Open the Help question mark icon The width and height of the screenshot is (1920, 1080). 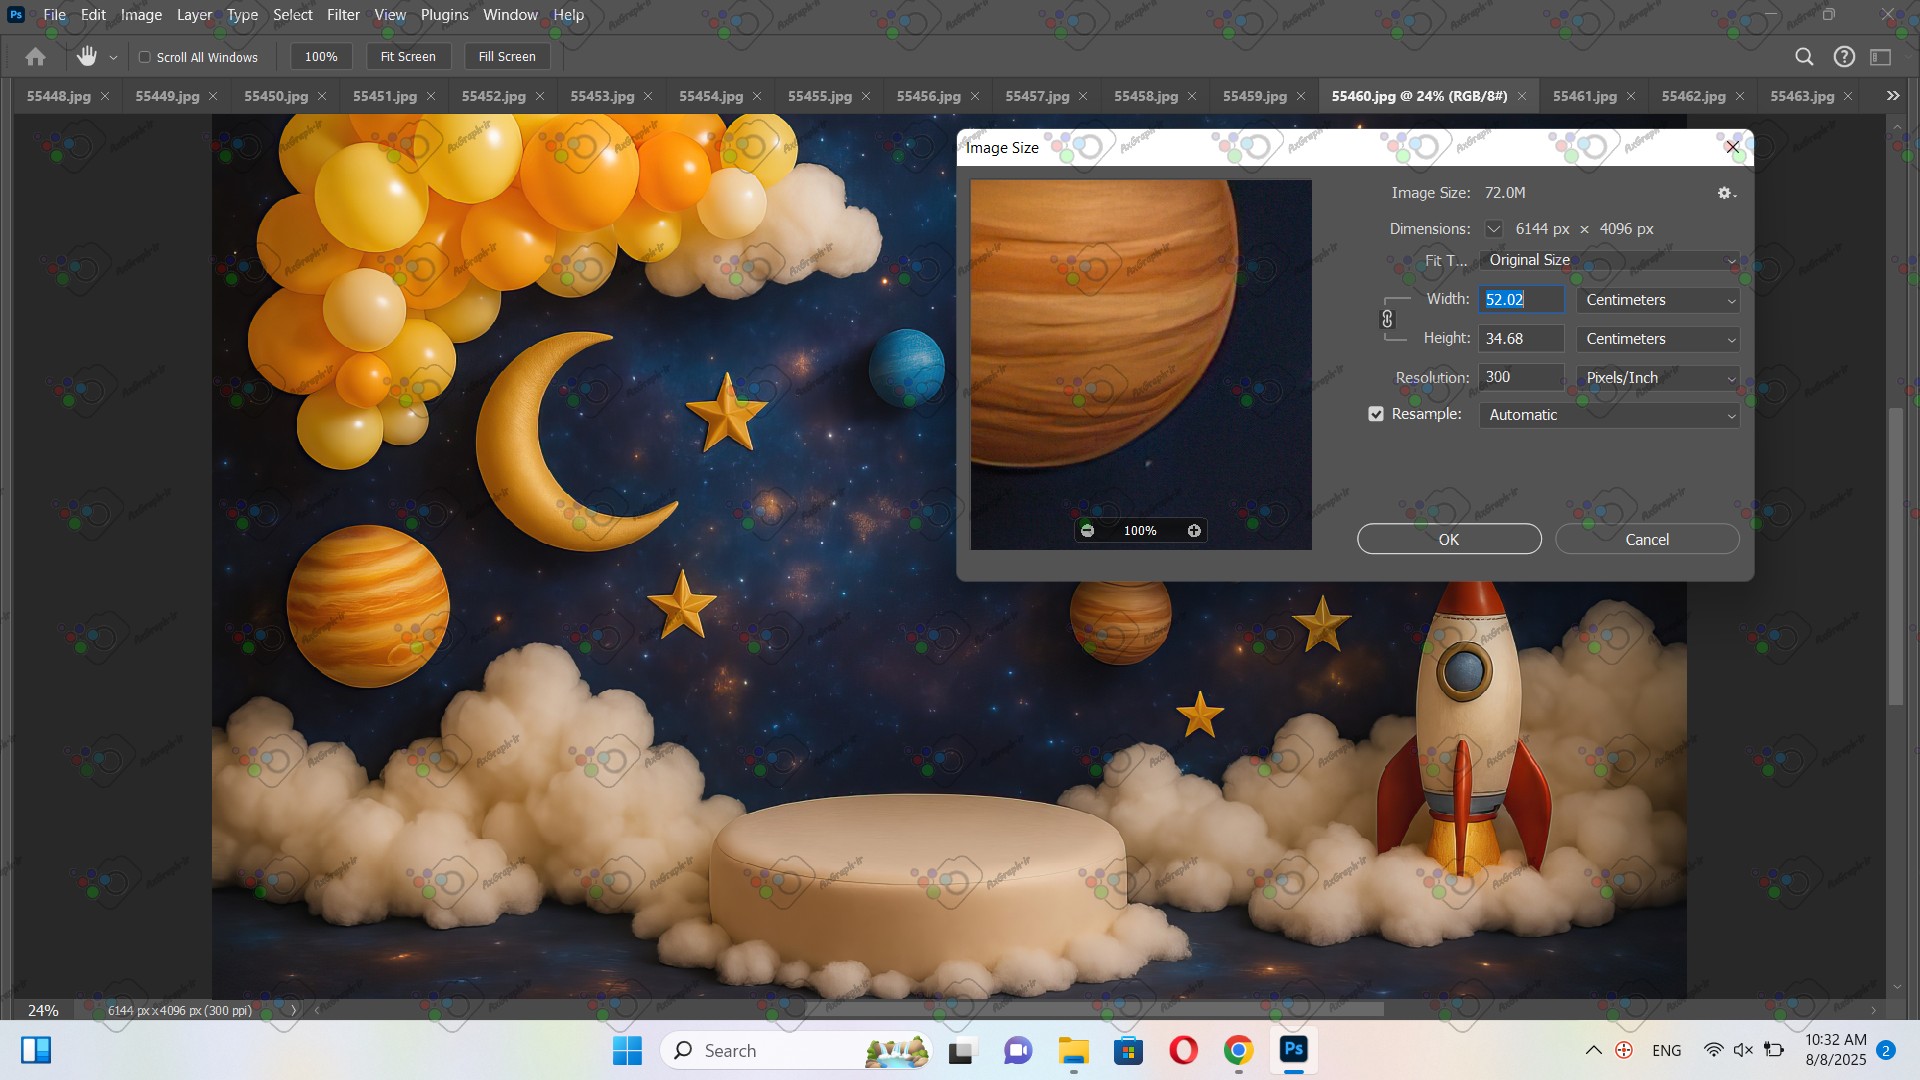point(1844,57)
